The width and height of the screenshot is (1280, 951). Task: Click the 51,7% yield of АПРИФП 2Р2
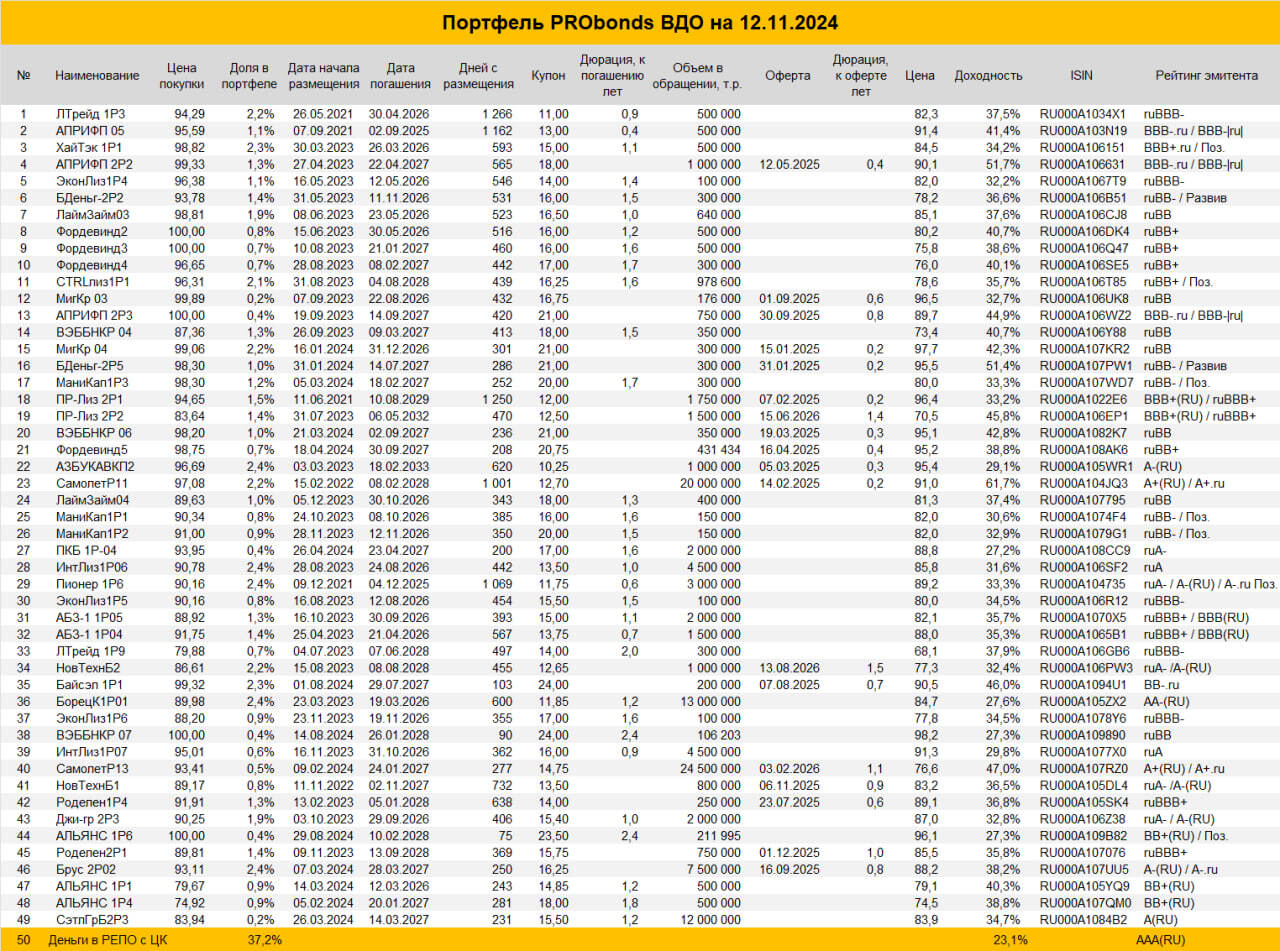pyautogui.click(x=1006, y=164)
